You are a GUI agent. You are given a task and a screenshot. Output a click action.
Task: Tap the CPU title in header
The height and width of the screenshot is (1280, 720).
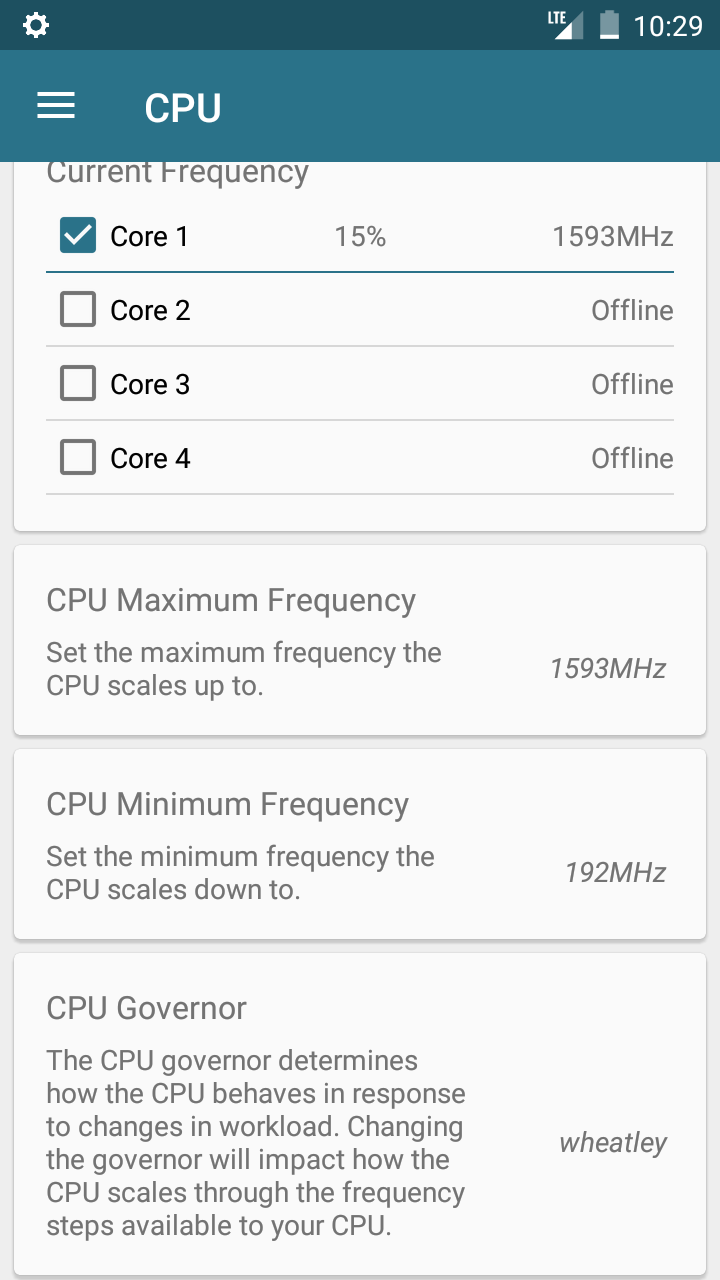click(183, 108)
